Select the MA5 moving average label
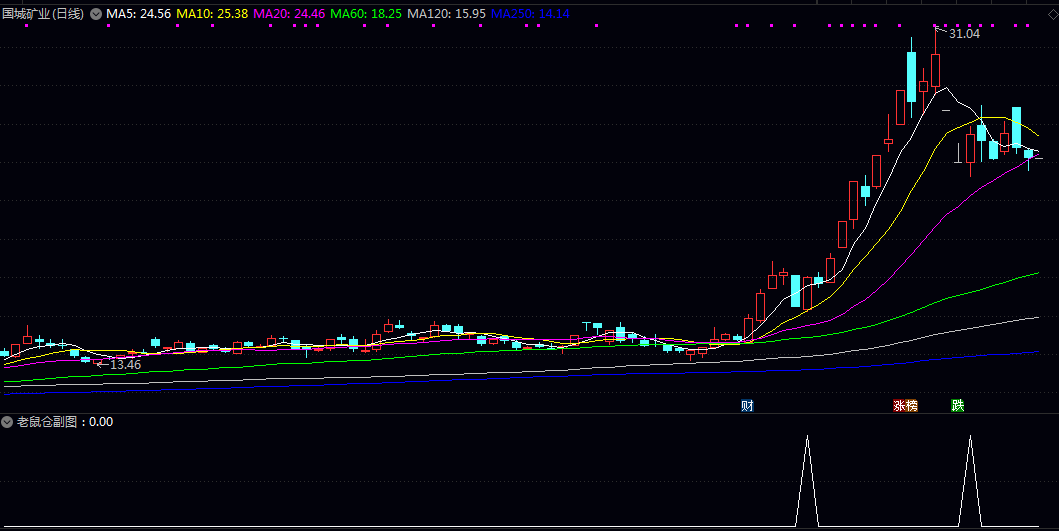 [138, 14]
